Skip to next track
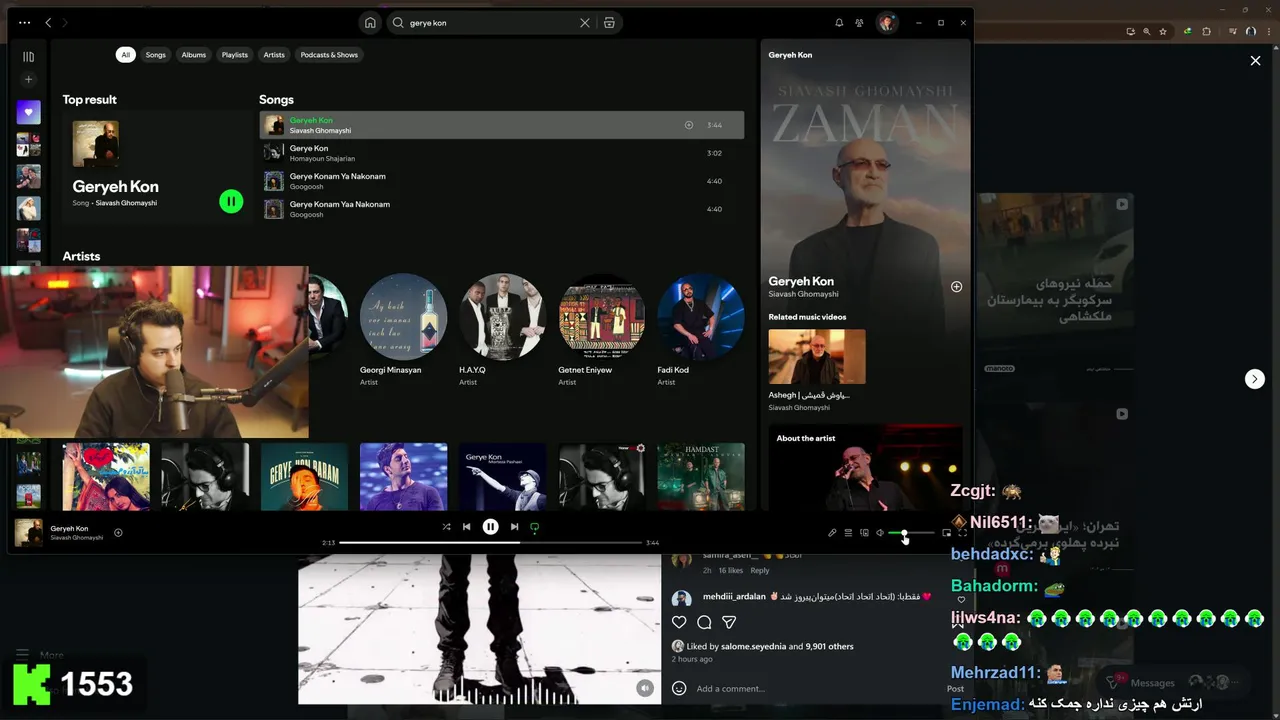The image size is (1280, 720). (x=514, y=527)
